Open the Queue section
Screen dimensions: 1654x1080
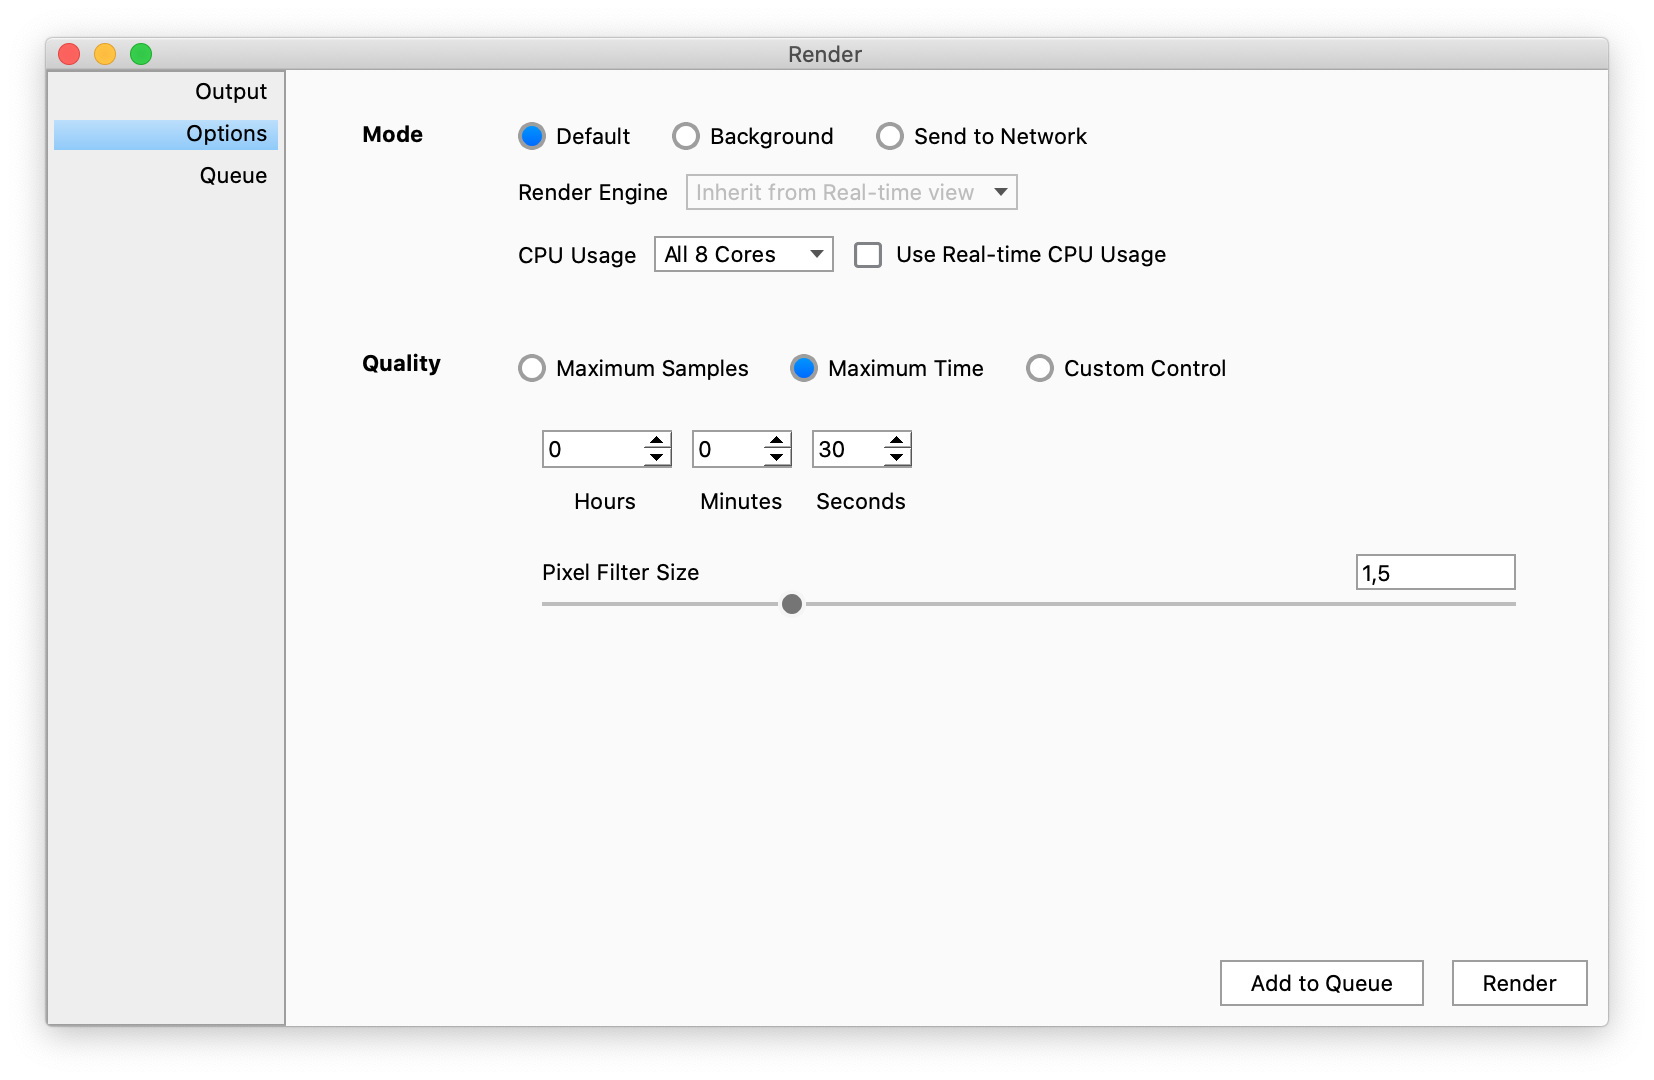pyautogui.click(x=232, y=174)
